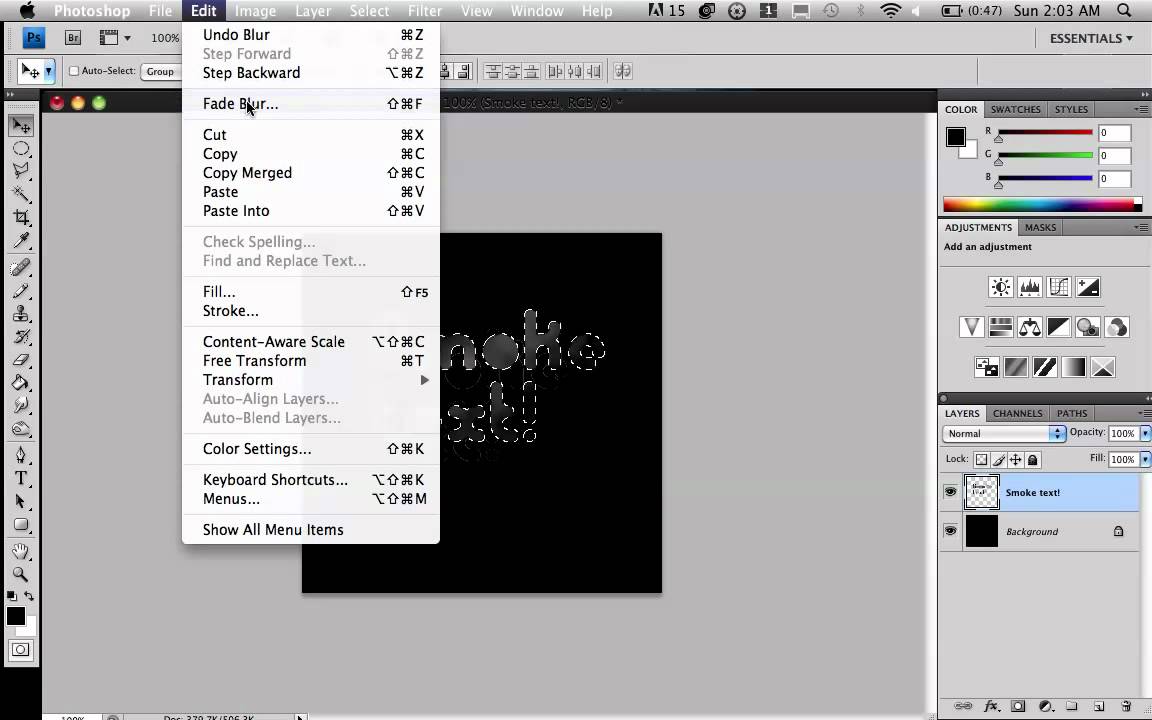Add a Levels adjustment
The image size is (1152, 720).
click(x=1029, y=287)
